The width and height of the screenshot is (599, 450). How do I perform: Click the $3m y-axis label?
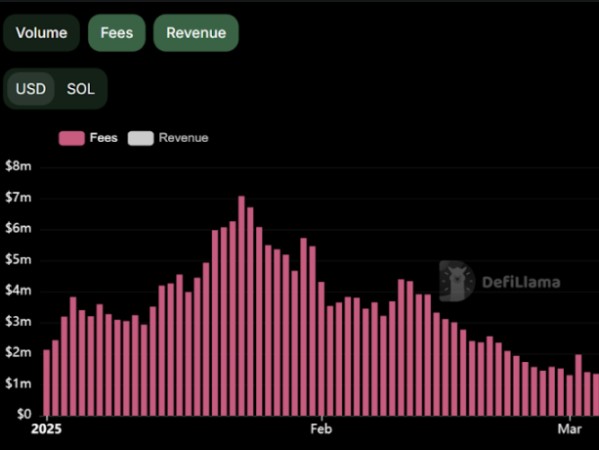[18, 322]
